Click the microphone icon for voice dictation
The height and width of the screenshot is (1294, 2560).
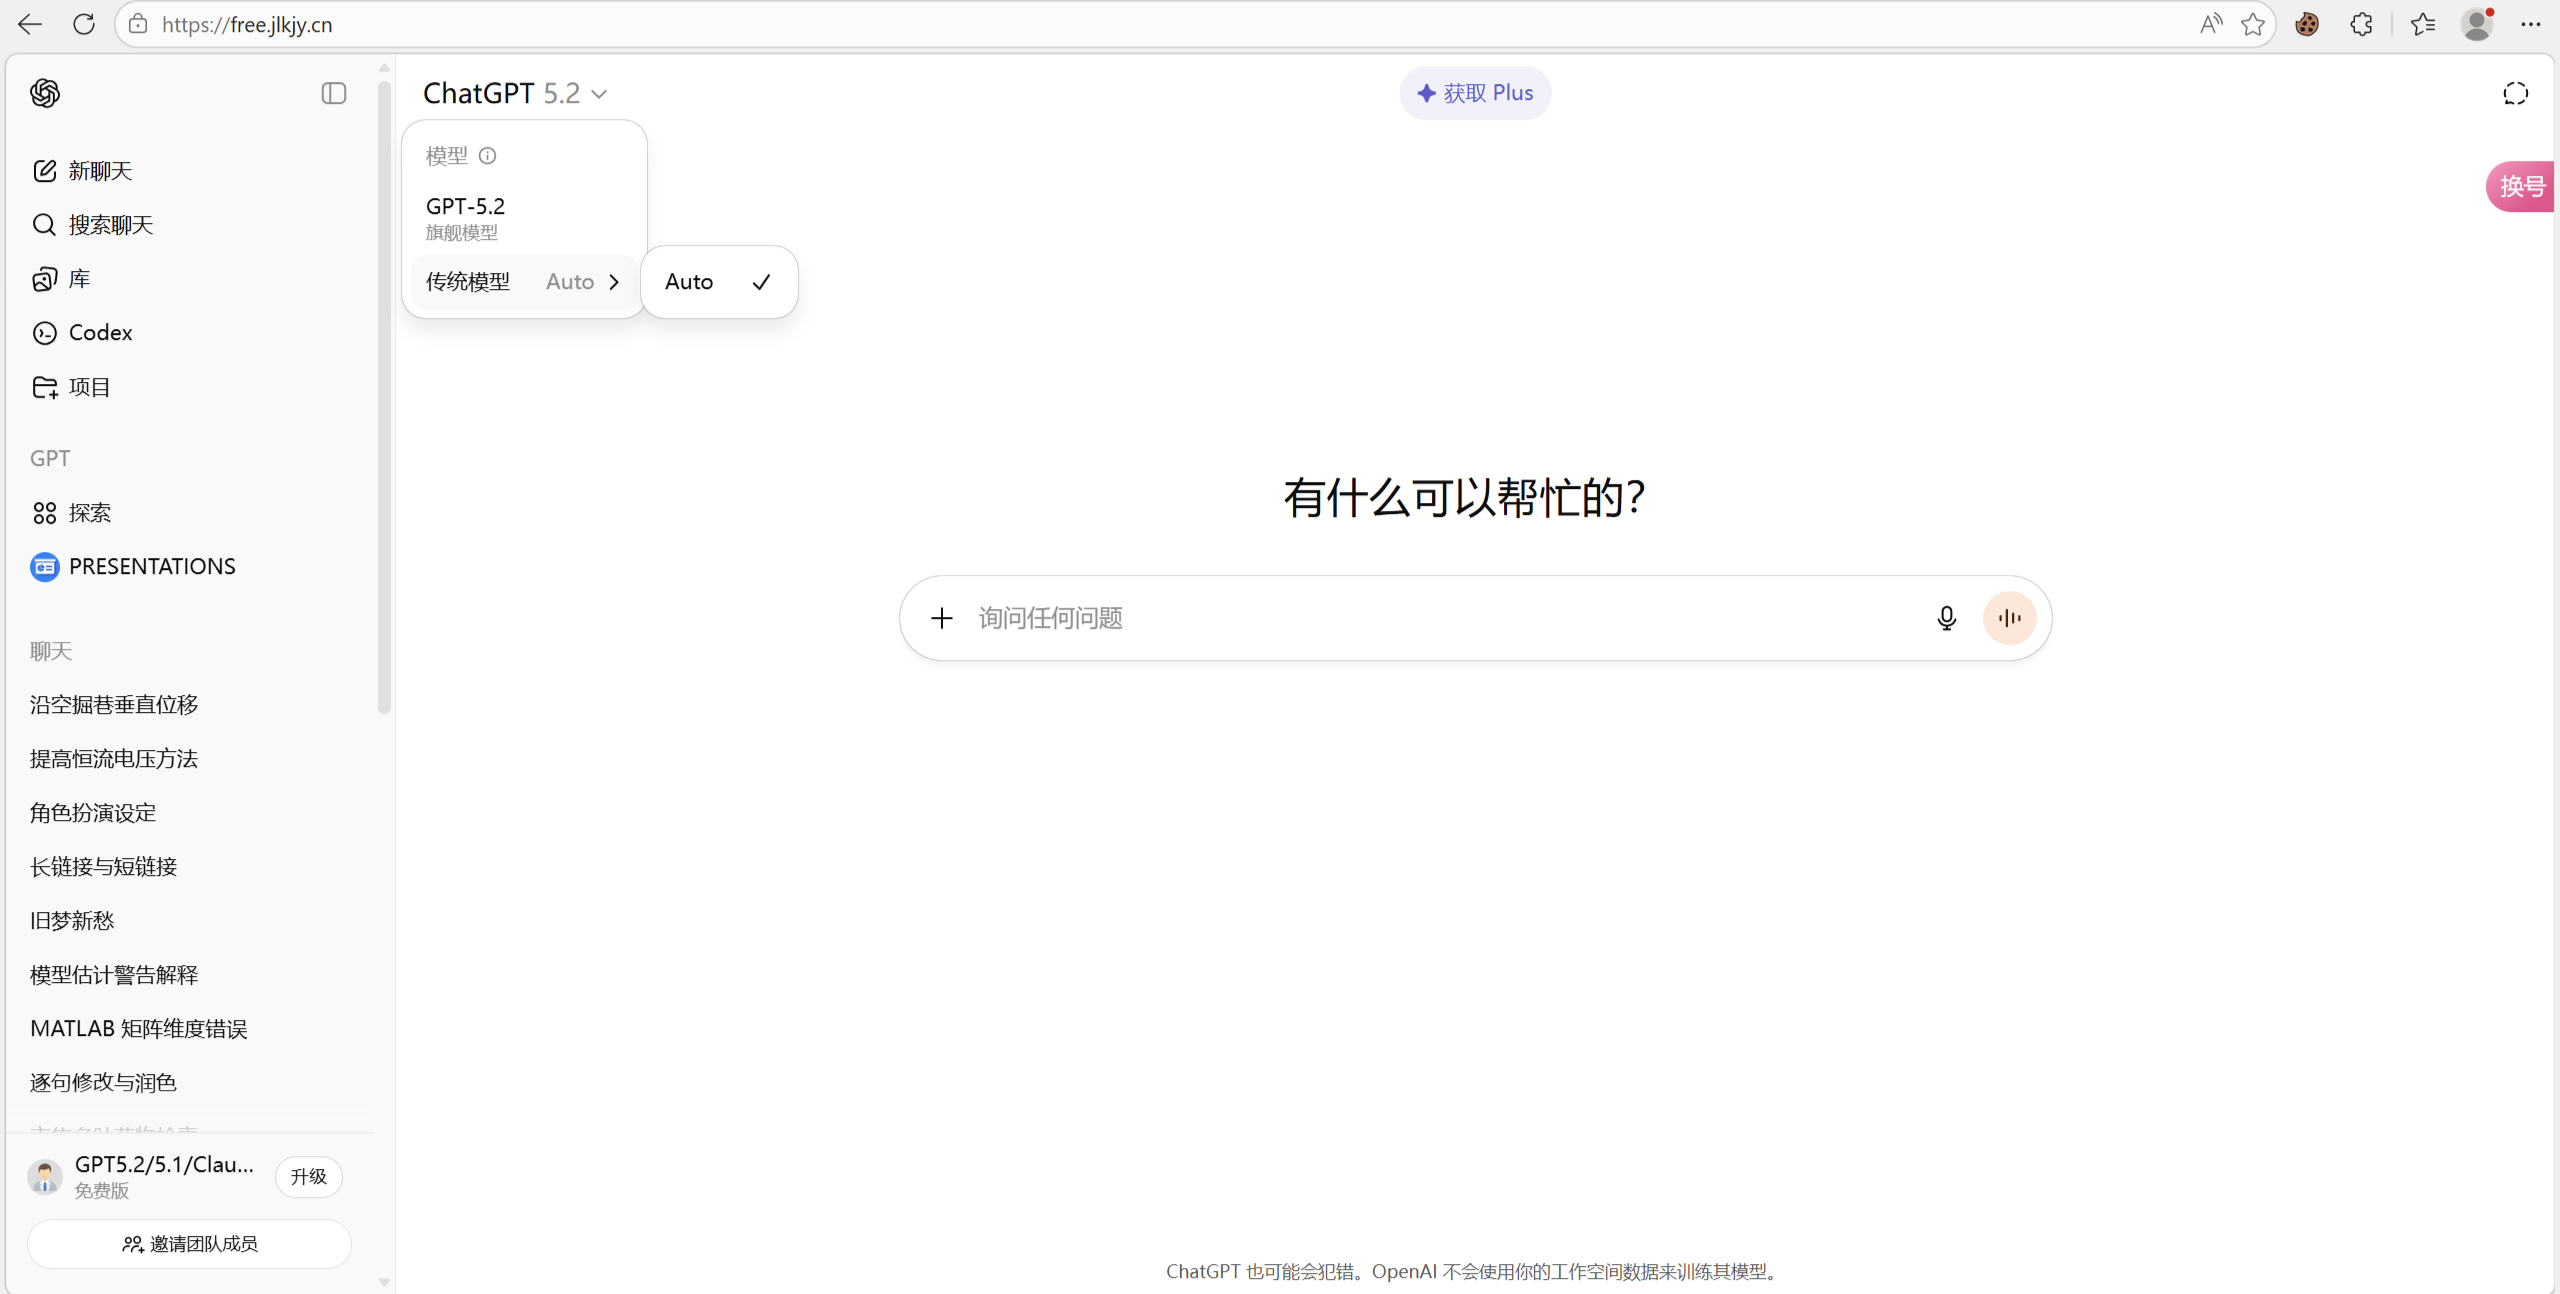(x=1945, y=617)
